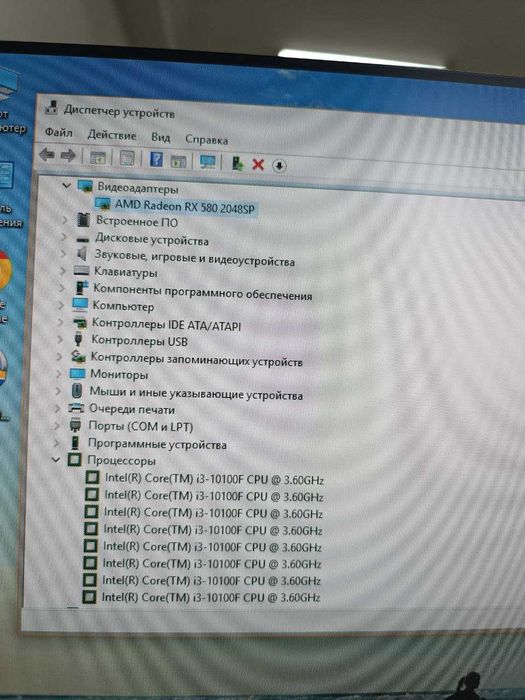
Task: Expand the Мониторы node
Action: click(58, 373)
